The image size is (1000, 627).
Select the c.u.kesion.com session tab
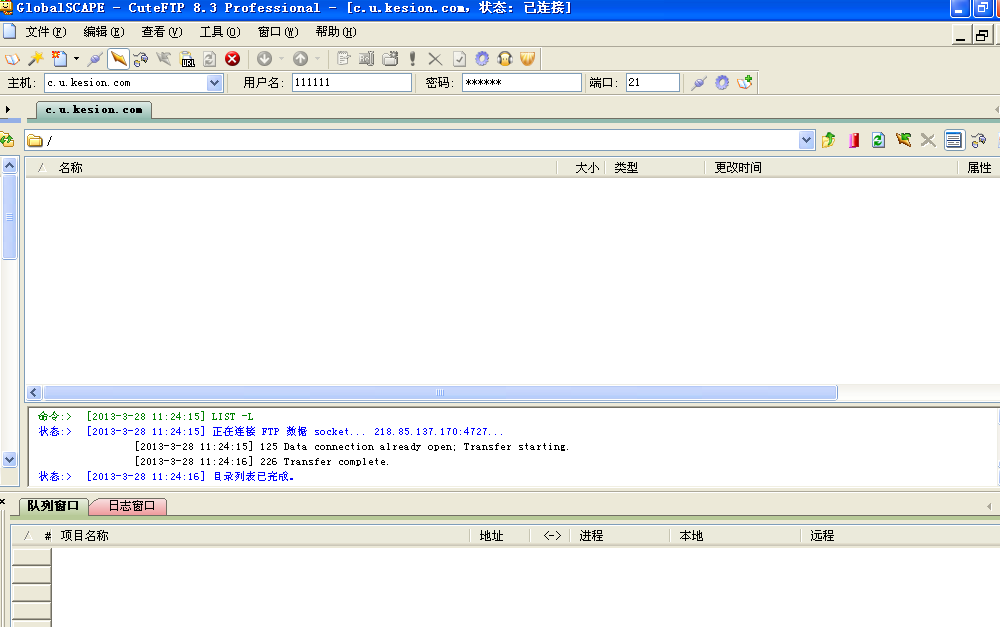click(x=92, y=111)
